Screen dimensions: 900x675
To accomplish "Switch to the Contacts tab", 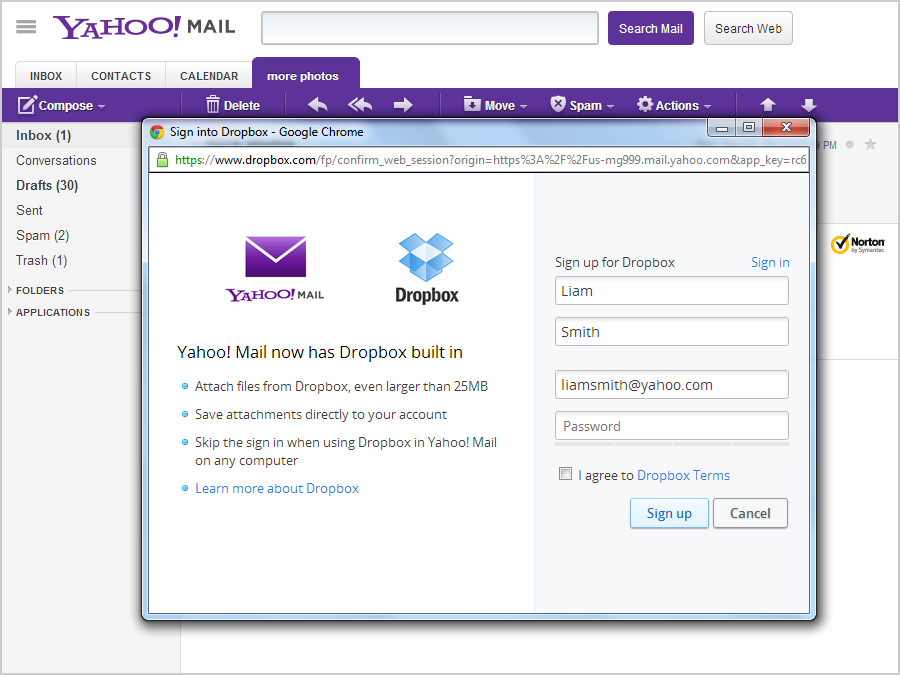I will pyautogui.click(x=121, y=76).
